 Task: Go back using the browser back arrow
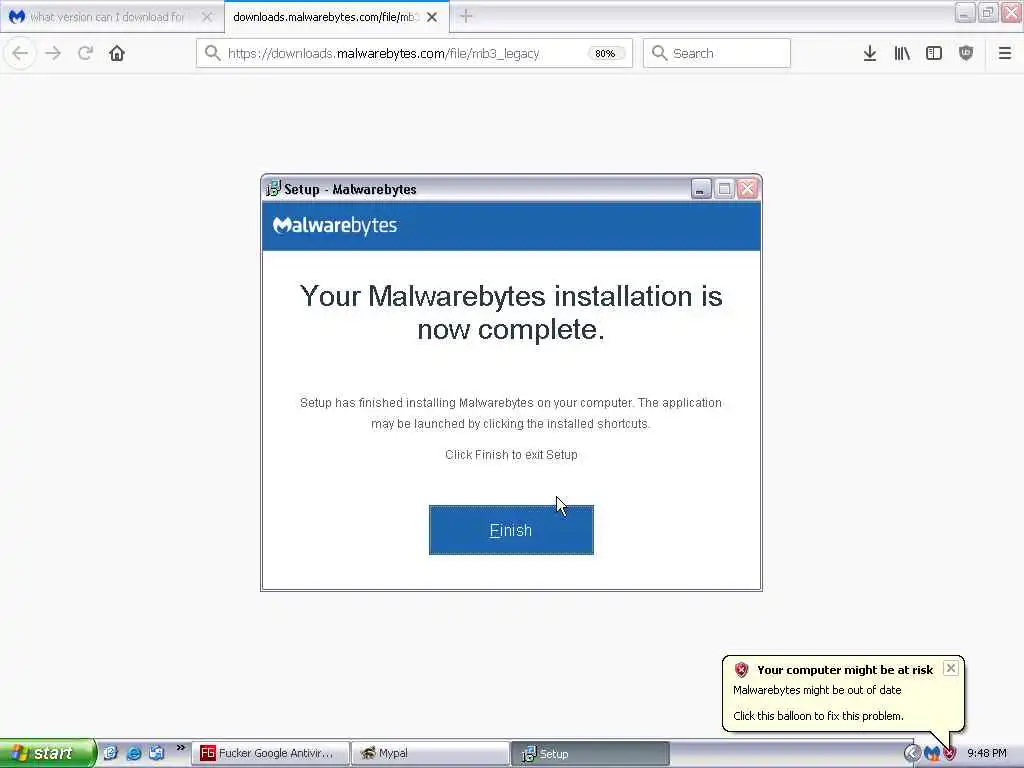pyautogui.click(x=20, y=54)
